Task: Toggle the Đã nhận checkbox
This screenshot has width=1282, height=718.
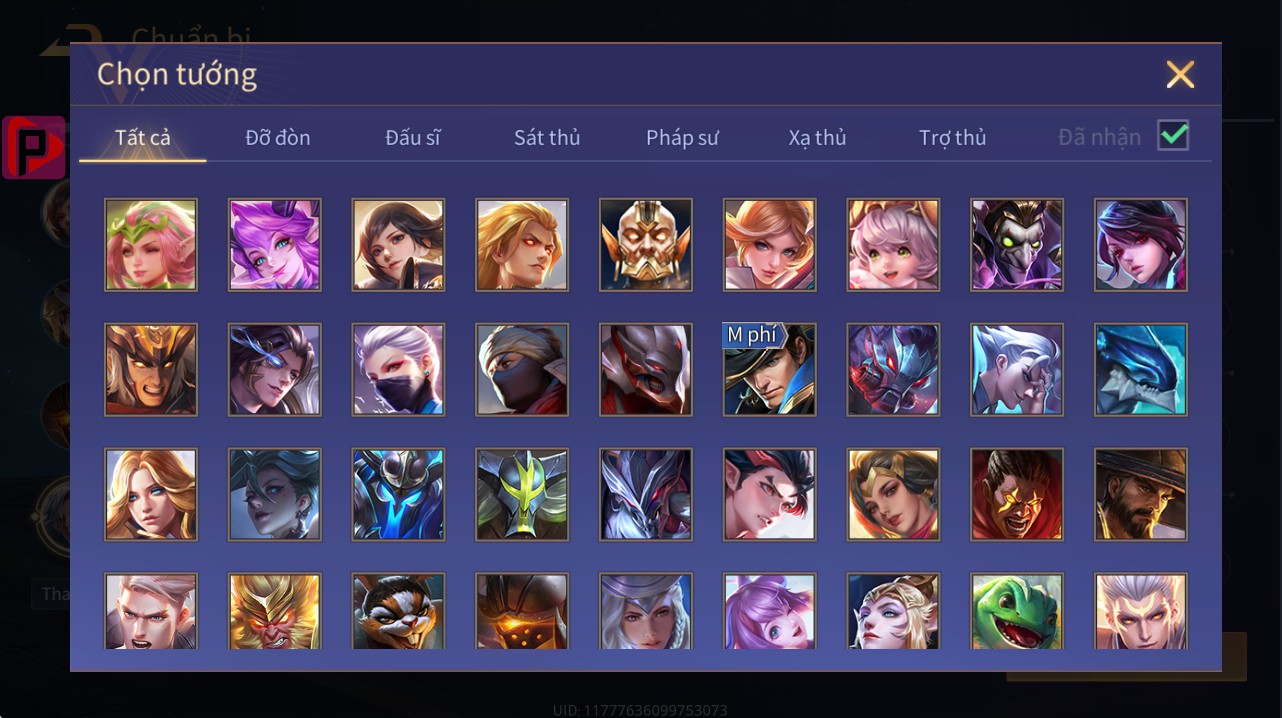Action: (x=1173, y=135)
